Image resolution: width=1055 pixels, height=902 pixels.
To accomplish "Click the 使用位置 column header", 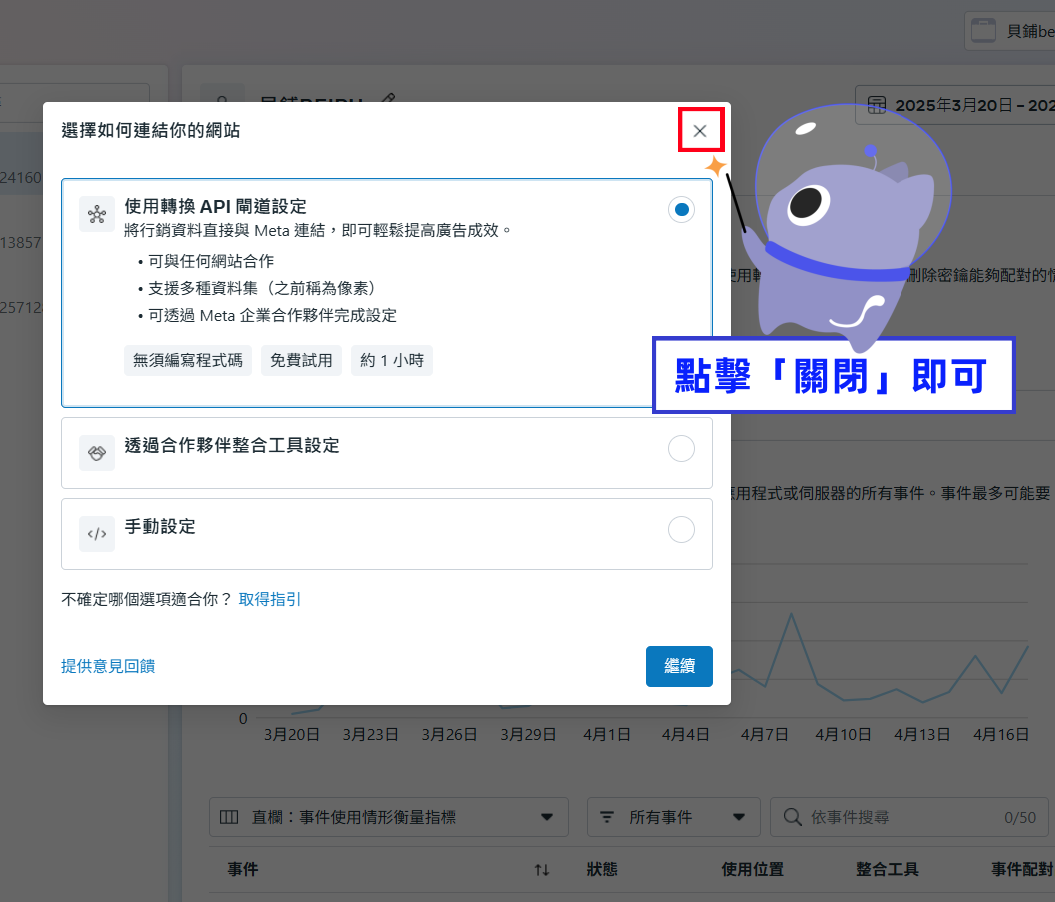I will (753, 870).
